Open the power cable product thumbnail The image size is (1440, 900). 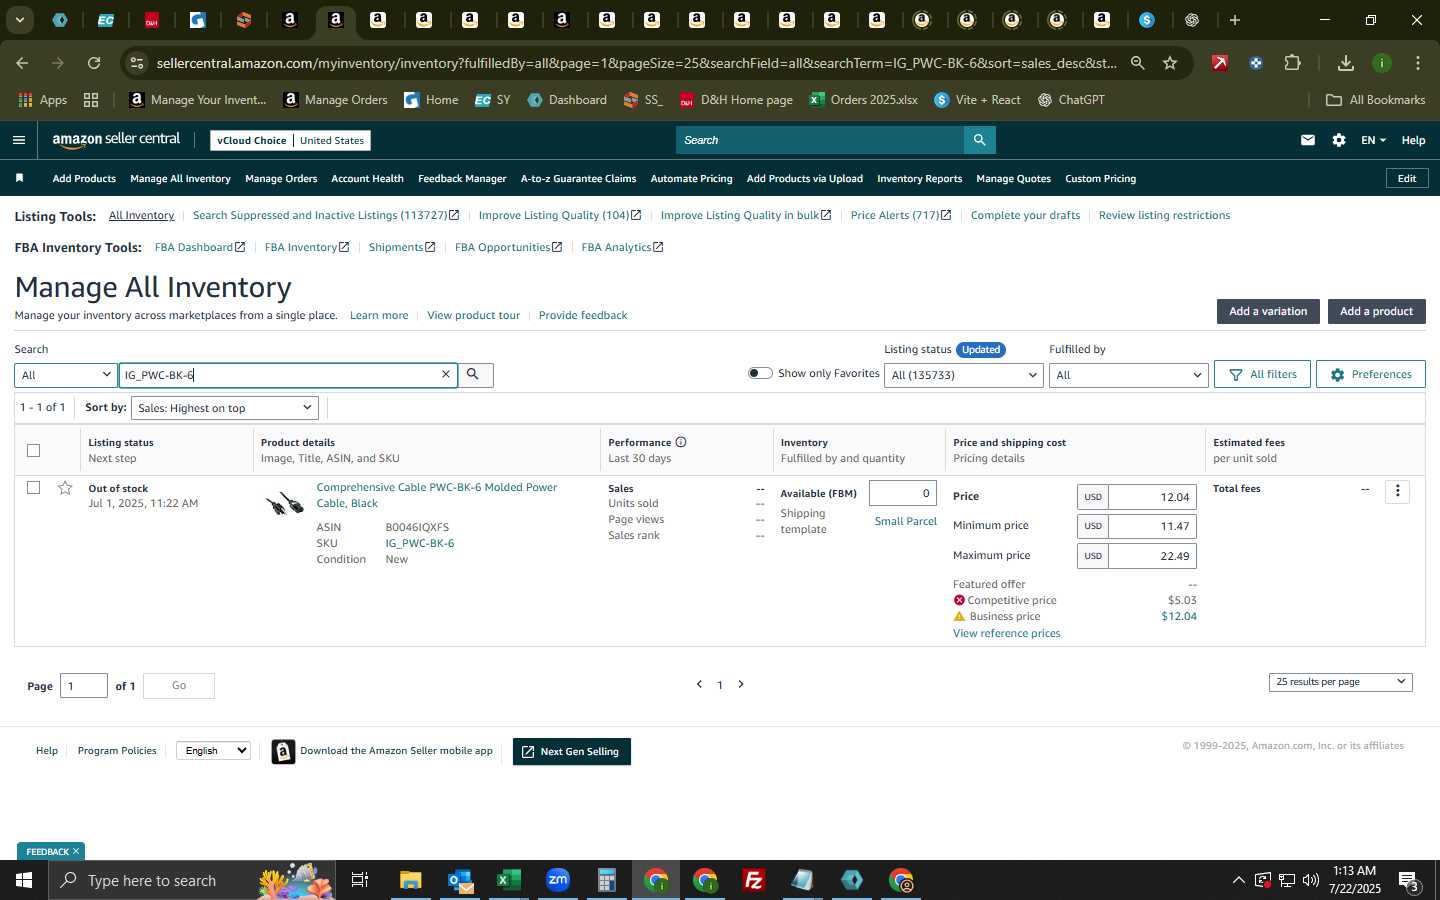[x=285, y=503]
